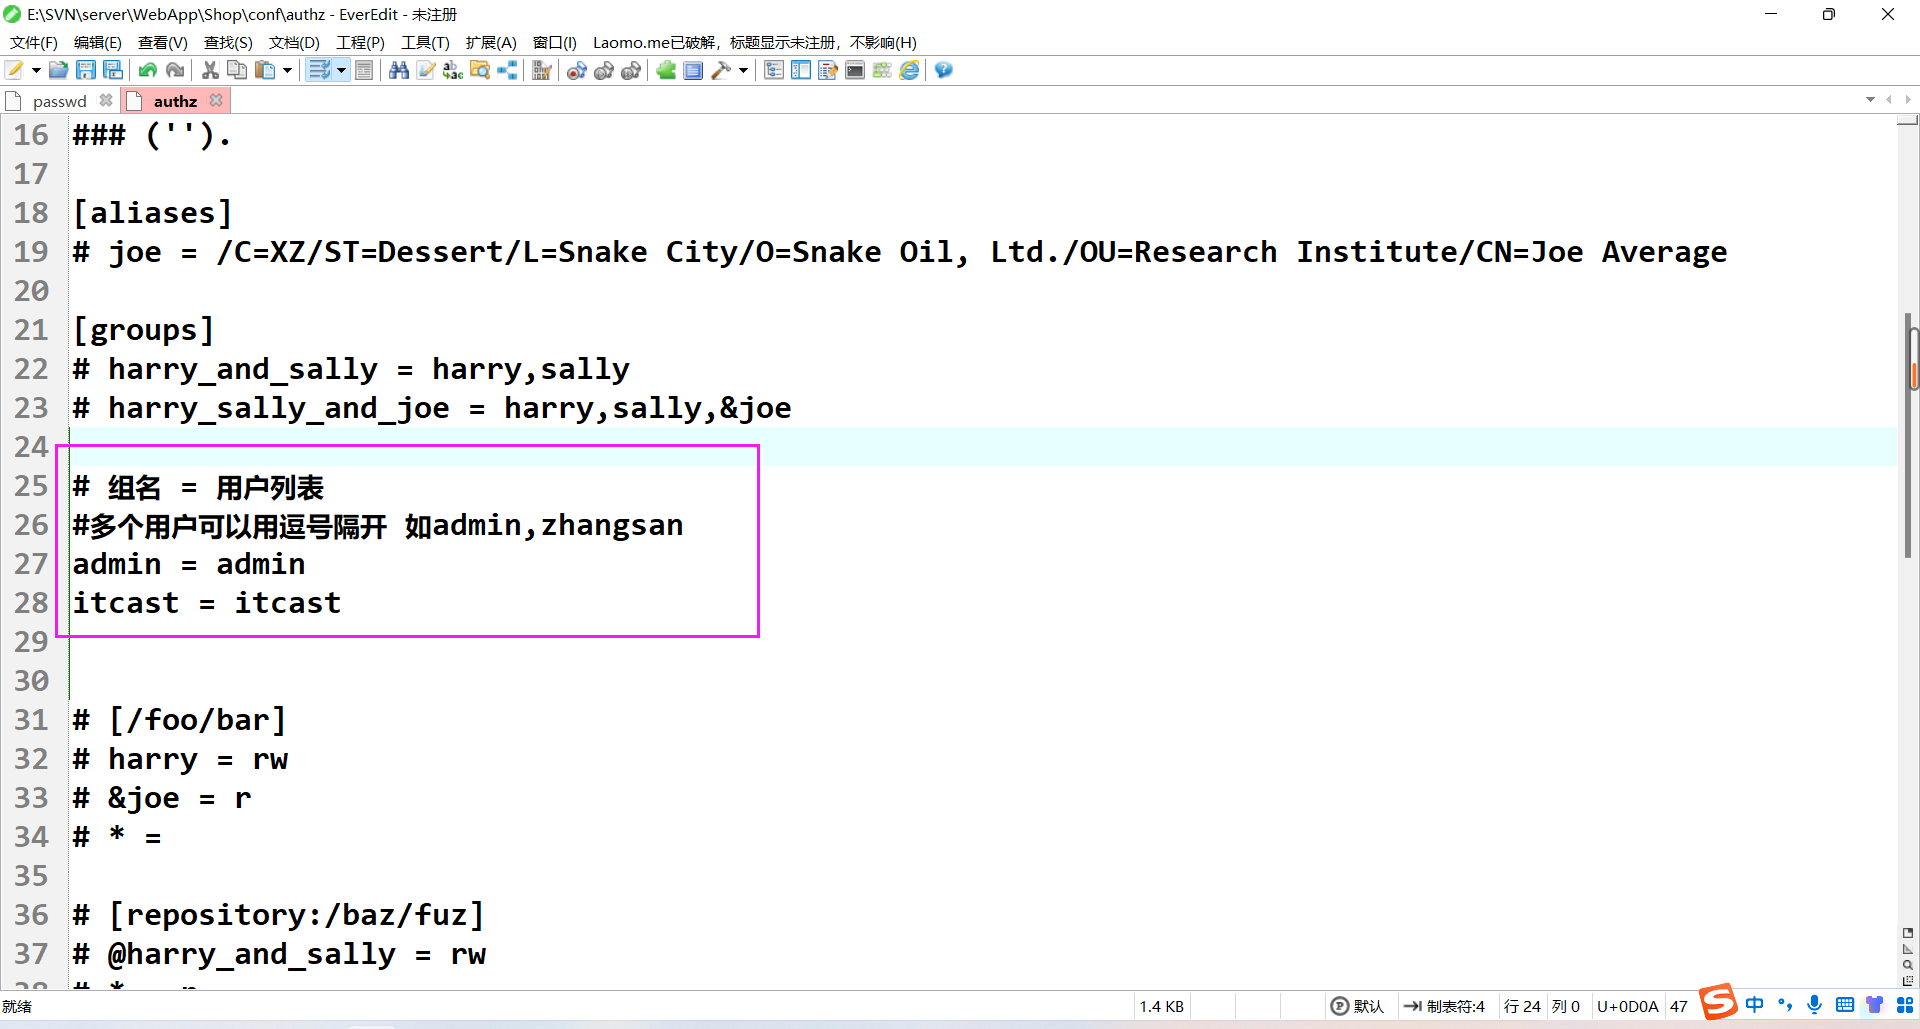The height and width of the screenshot is (1029, 1920).
Task: Click the grey Redo arrow icon
Action: [175, 70]
